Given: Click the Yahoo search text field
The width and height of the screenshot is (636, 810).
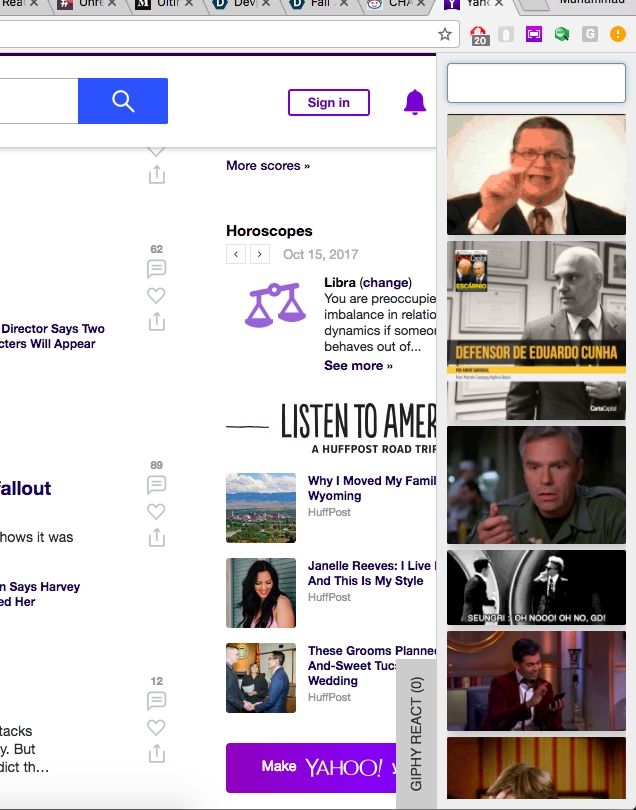Looking at the screenshot, I should pyautogui.click(x=39, y=101).
